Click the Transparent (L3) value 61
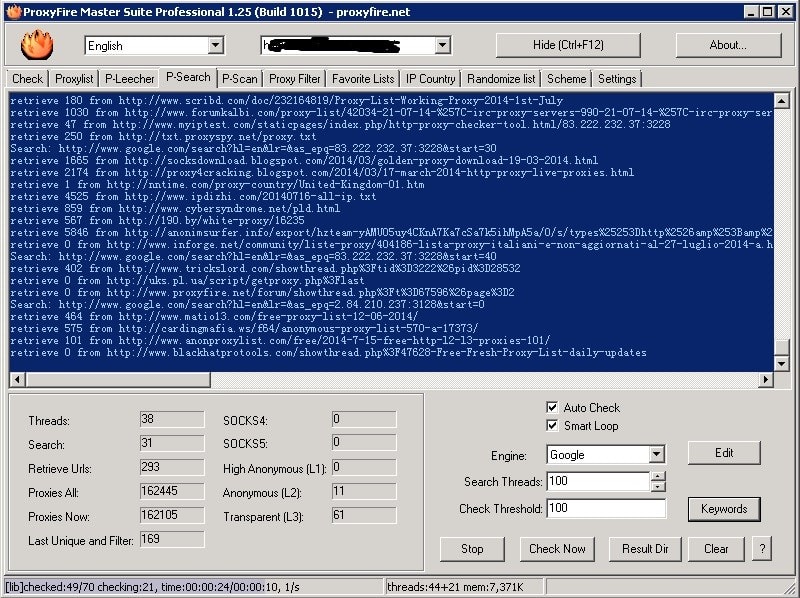Viewport: 800px width, 598px height. click(x=364, y=515)
